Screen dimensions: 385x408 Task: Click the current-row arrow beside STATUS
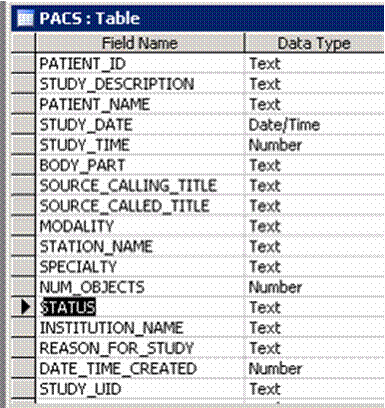tap(23, 307)
